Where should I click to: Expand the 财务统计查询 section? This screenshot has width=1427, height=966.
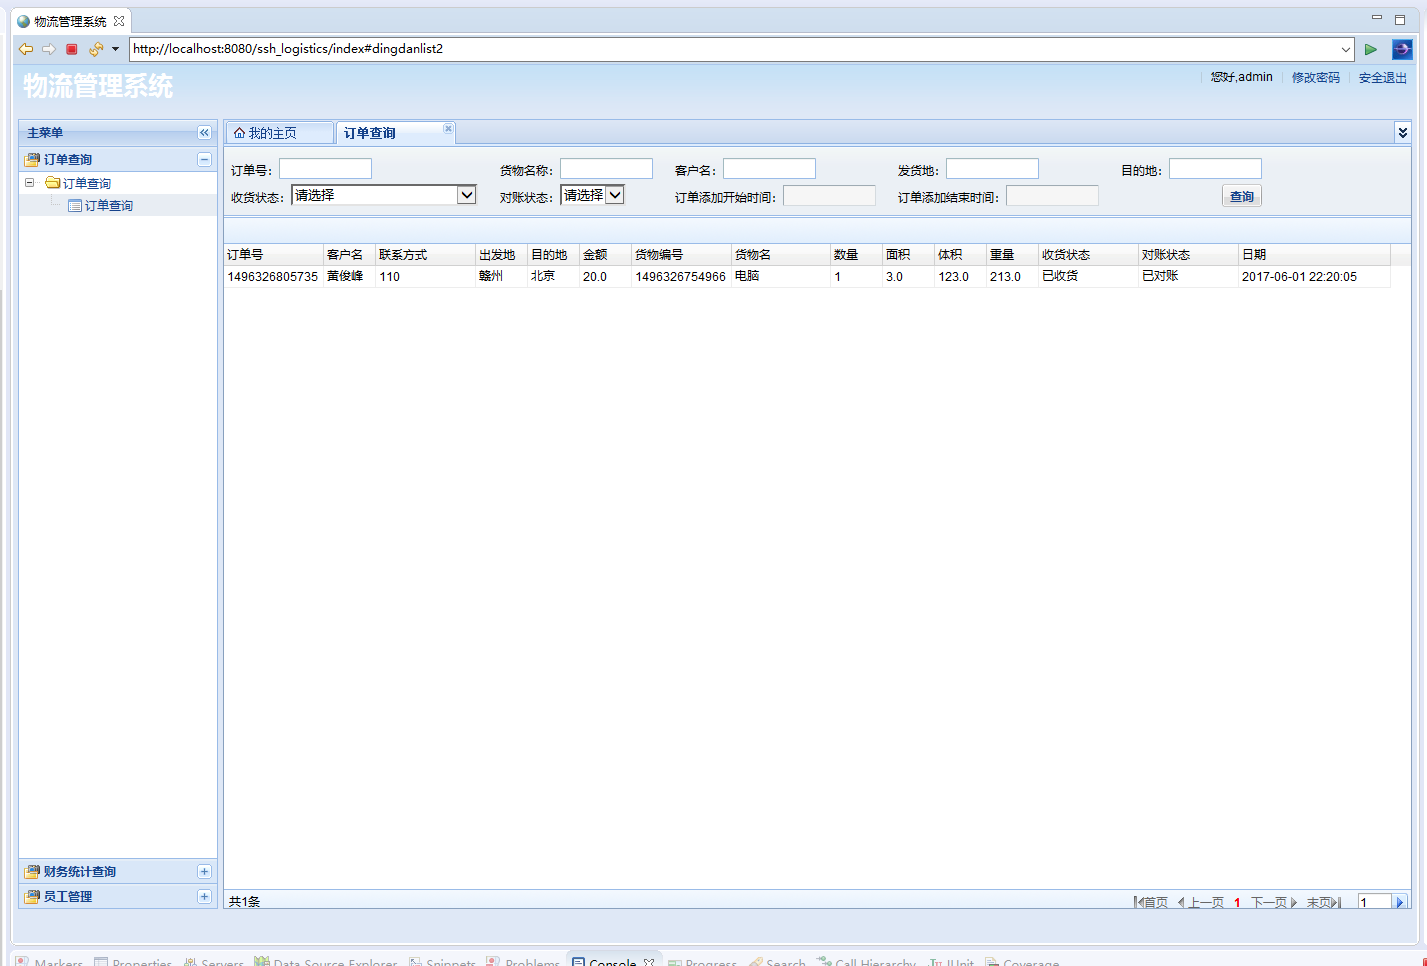pos(204,872)
